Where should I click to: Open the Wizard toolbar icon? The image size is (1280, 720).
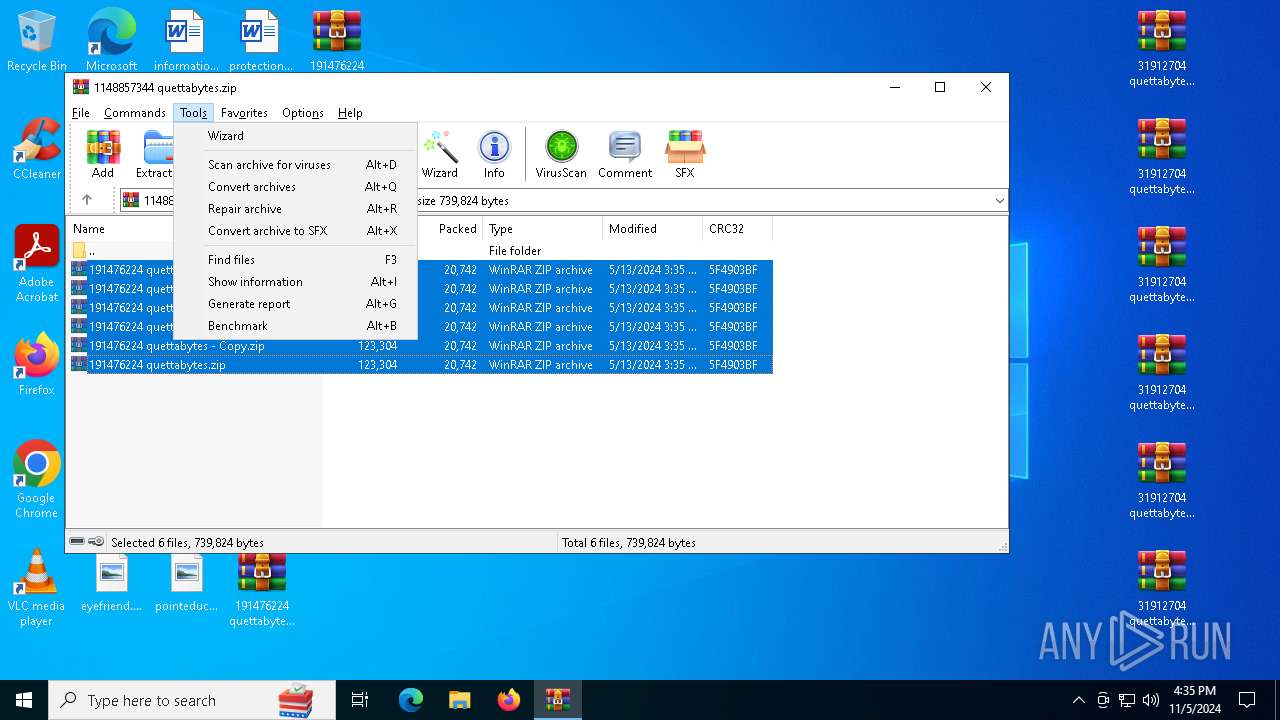[x=439, y=155]
